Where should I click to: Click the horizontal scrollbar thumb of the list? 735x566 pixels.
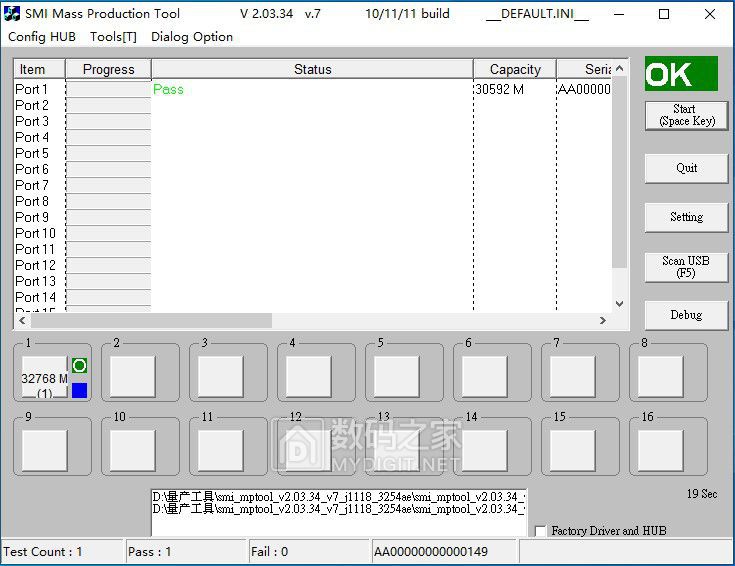point(151,320)
